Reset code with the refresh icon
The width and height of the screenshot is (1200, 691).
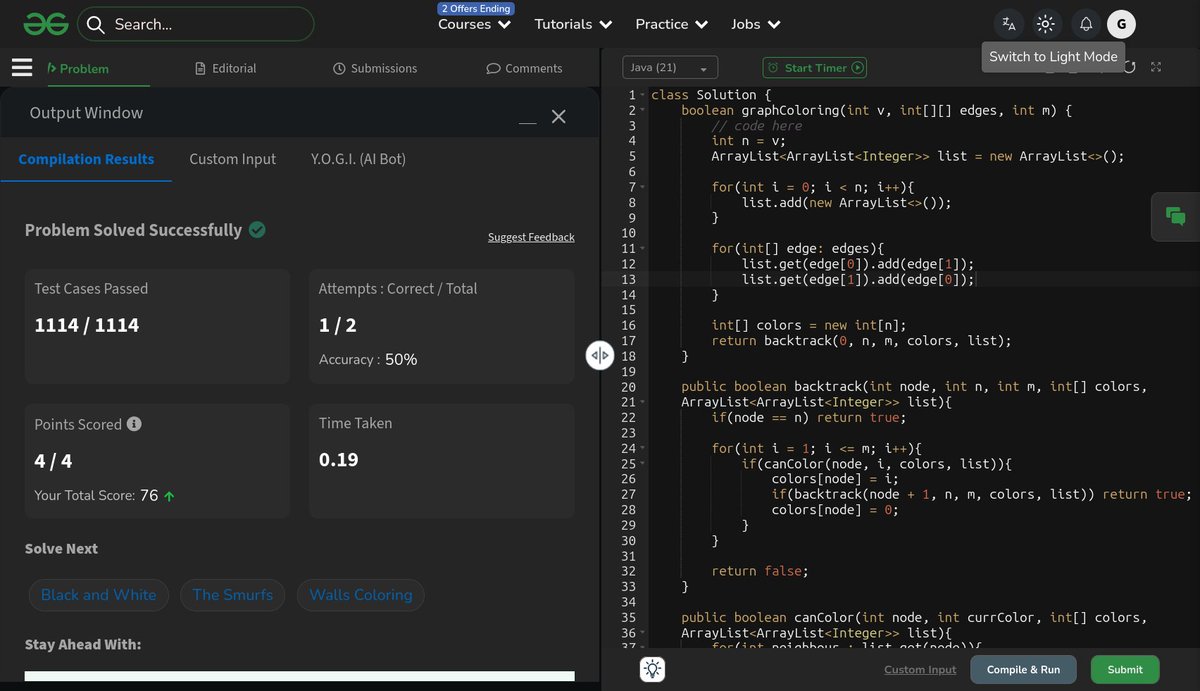tap(1129, 67)
